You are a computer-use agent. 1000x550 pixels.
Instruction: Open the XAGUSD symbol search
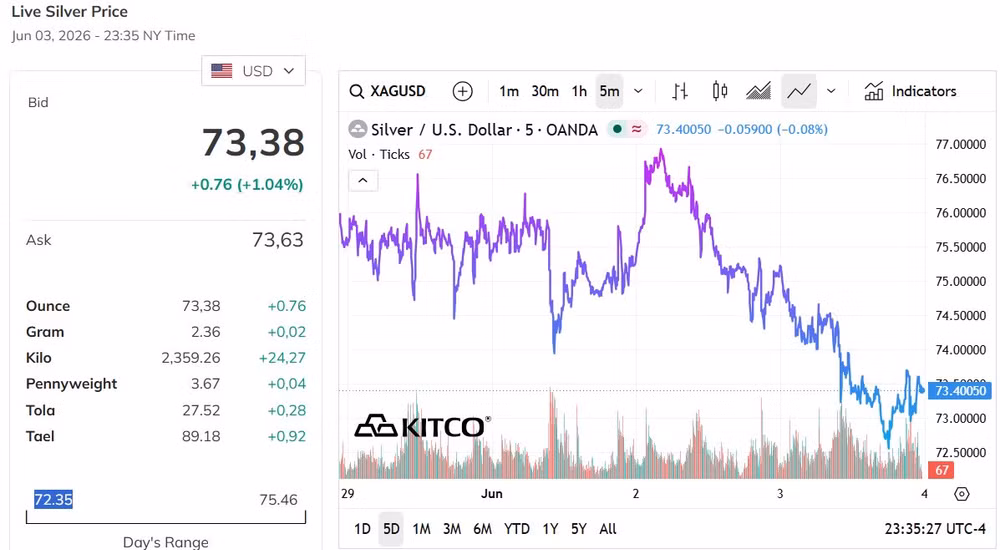(387, 91)
